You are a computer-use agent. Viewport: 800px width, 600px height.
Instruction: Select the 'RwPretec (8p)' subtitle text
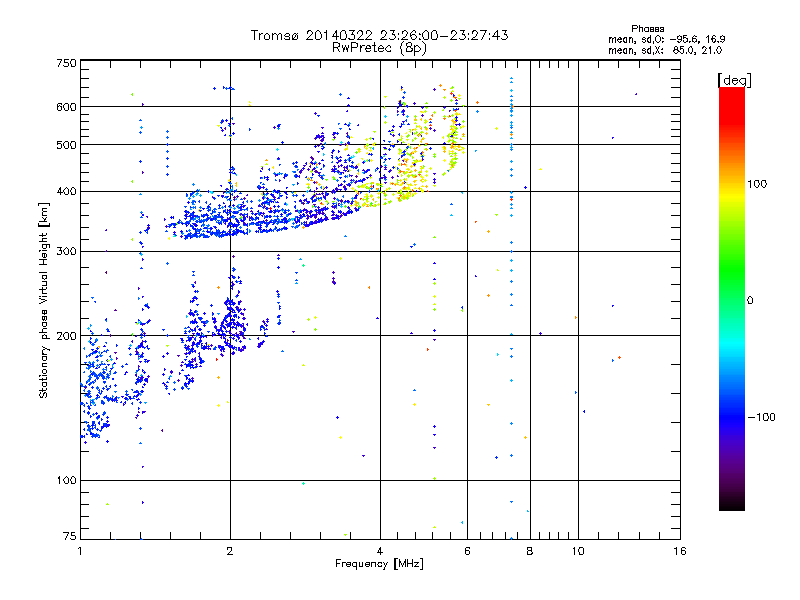tap(379, 48)
